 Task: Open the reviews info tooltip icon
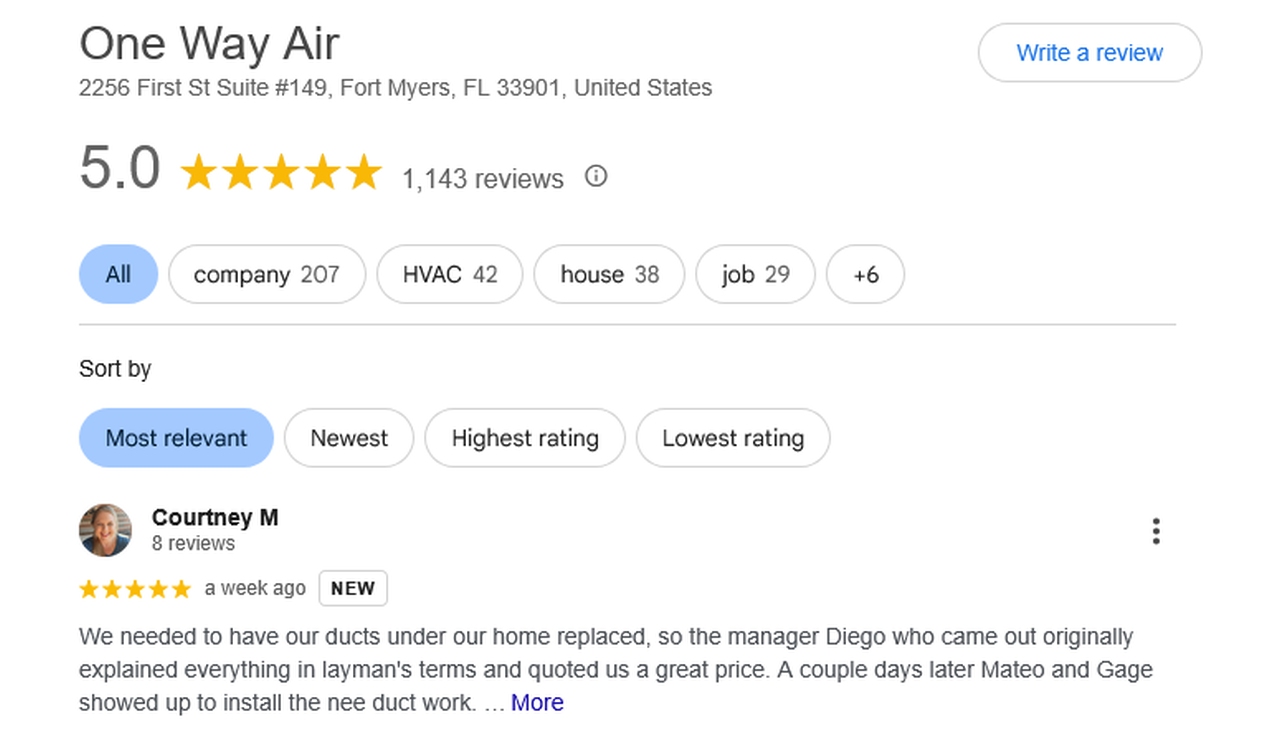(595, 176)
